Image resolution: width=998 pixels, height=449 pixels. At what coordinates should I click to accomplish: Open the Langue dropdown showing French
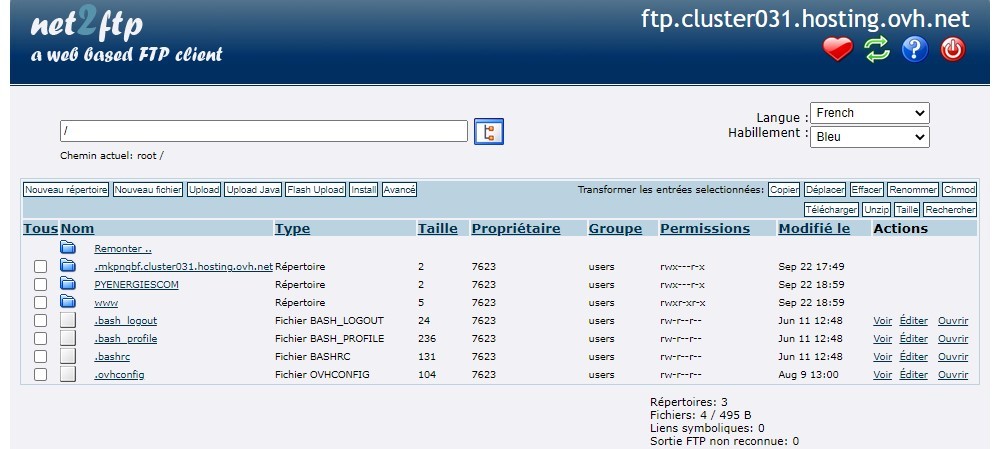pyautogui.click(x=869, y=113)
